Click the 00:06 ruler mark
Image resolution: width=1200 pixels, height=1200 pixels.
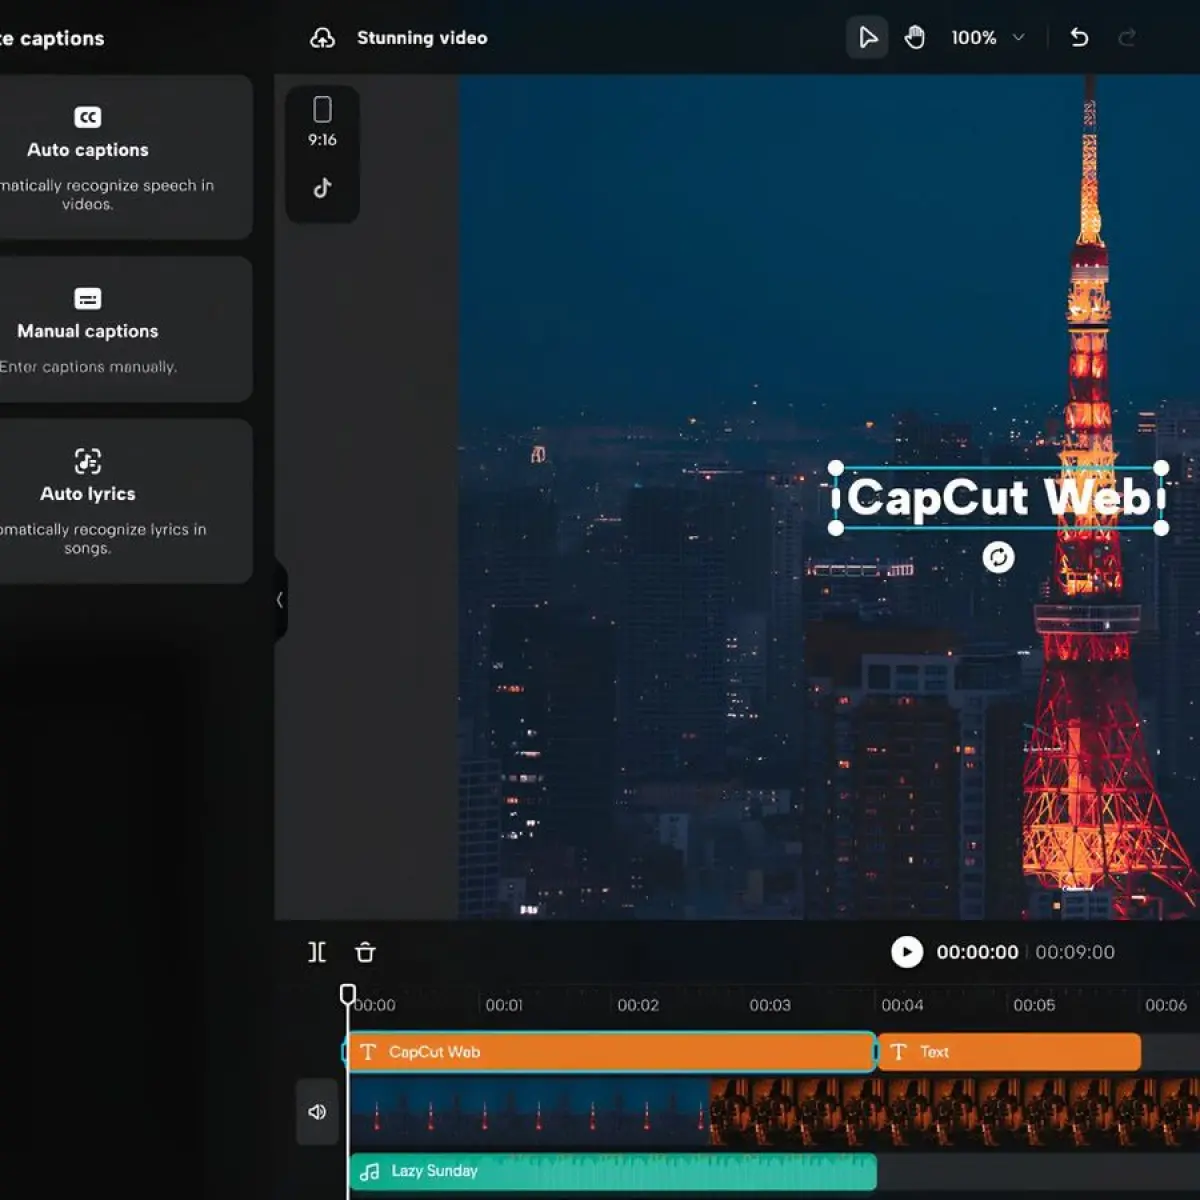coord(1166,1005)
